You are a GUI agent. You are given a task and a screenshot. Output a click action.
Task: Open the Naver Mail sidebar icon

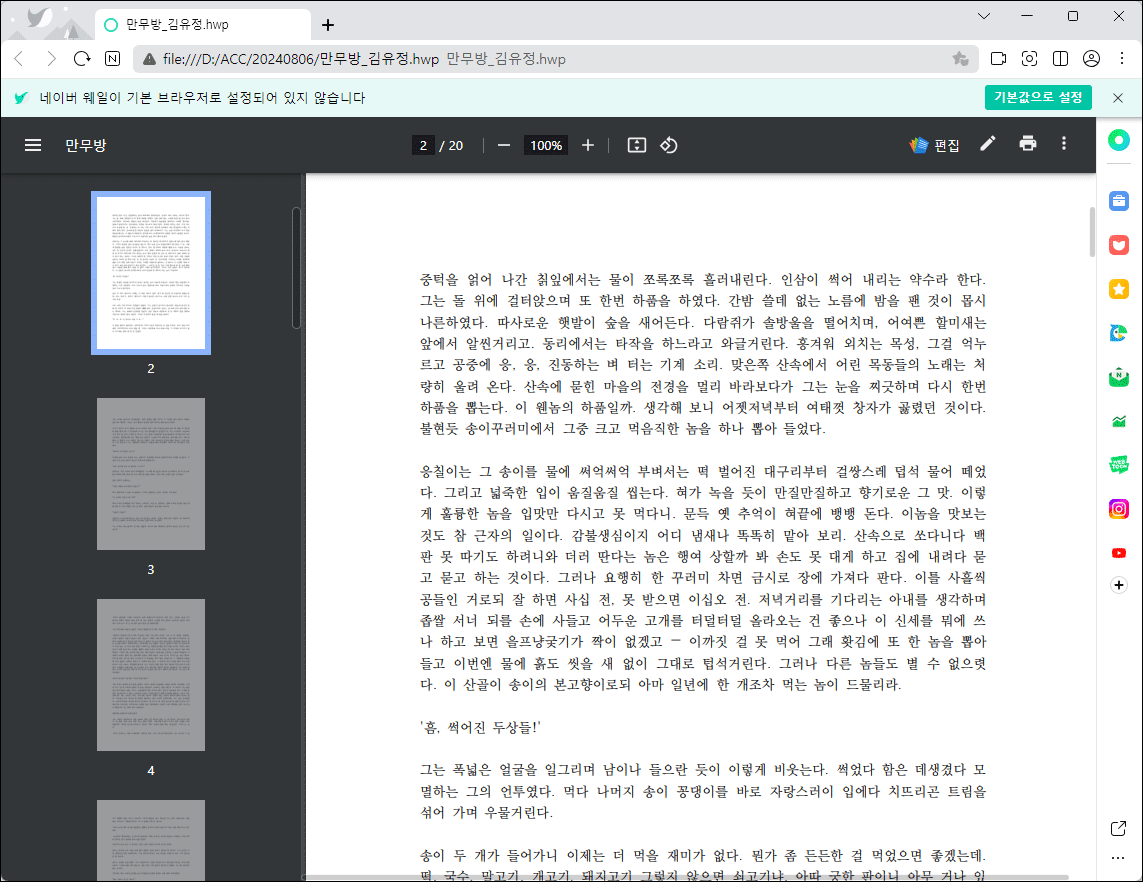click(x=1118, y=377)
